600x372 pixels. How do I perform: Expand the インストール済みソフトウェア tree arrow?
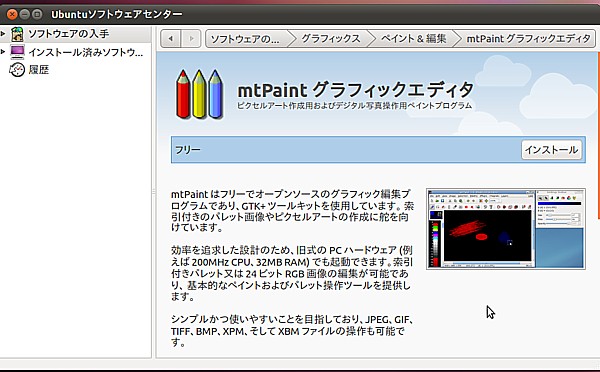pyautogui.click(x=3, y=51)
